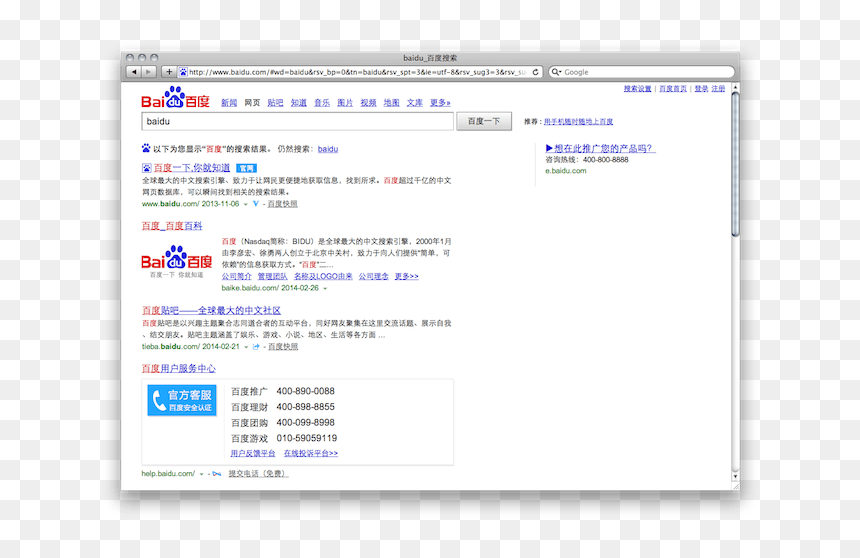This screenshot has width=860, height=558.
Task: Go forward with the browser forward arrow
Action: click(x=149, y=72)
